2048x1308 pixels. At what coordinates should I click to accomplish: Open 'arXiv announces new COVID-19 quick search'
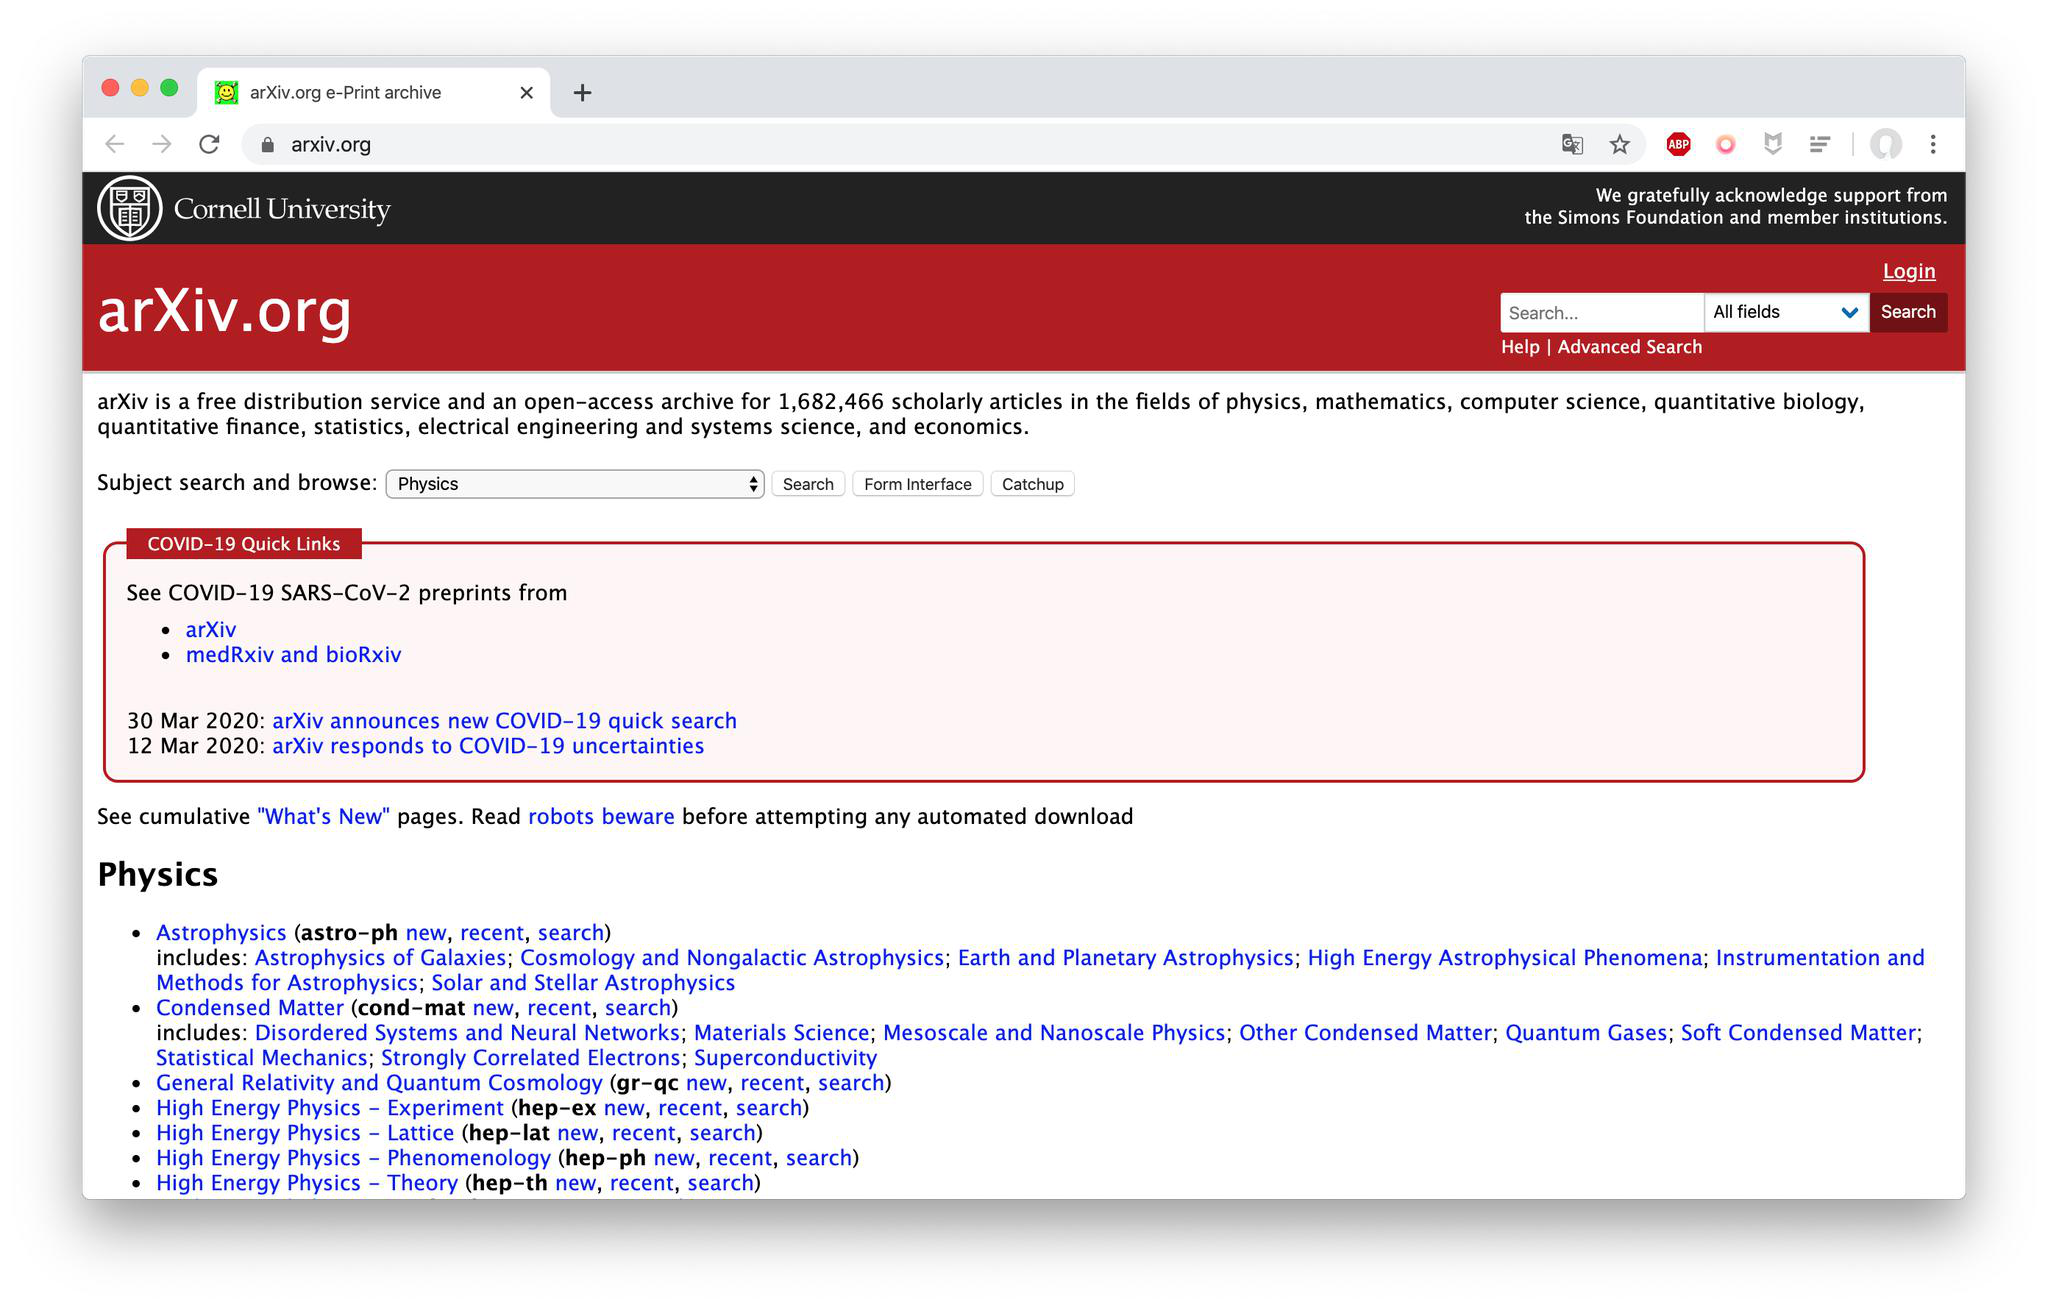pos(504,721)
